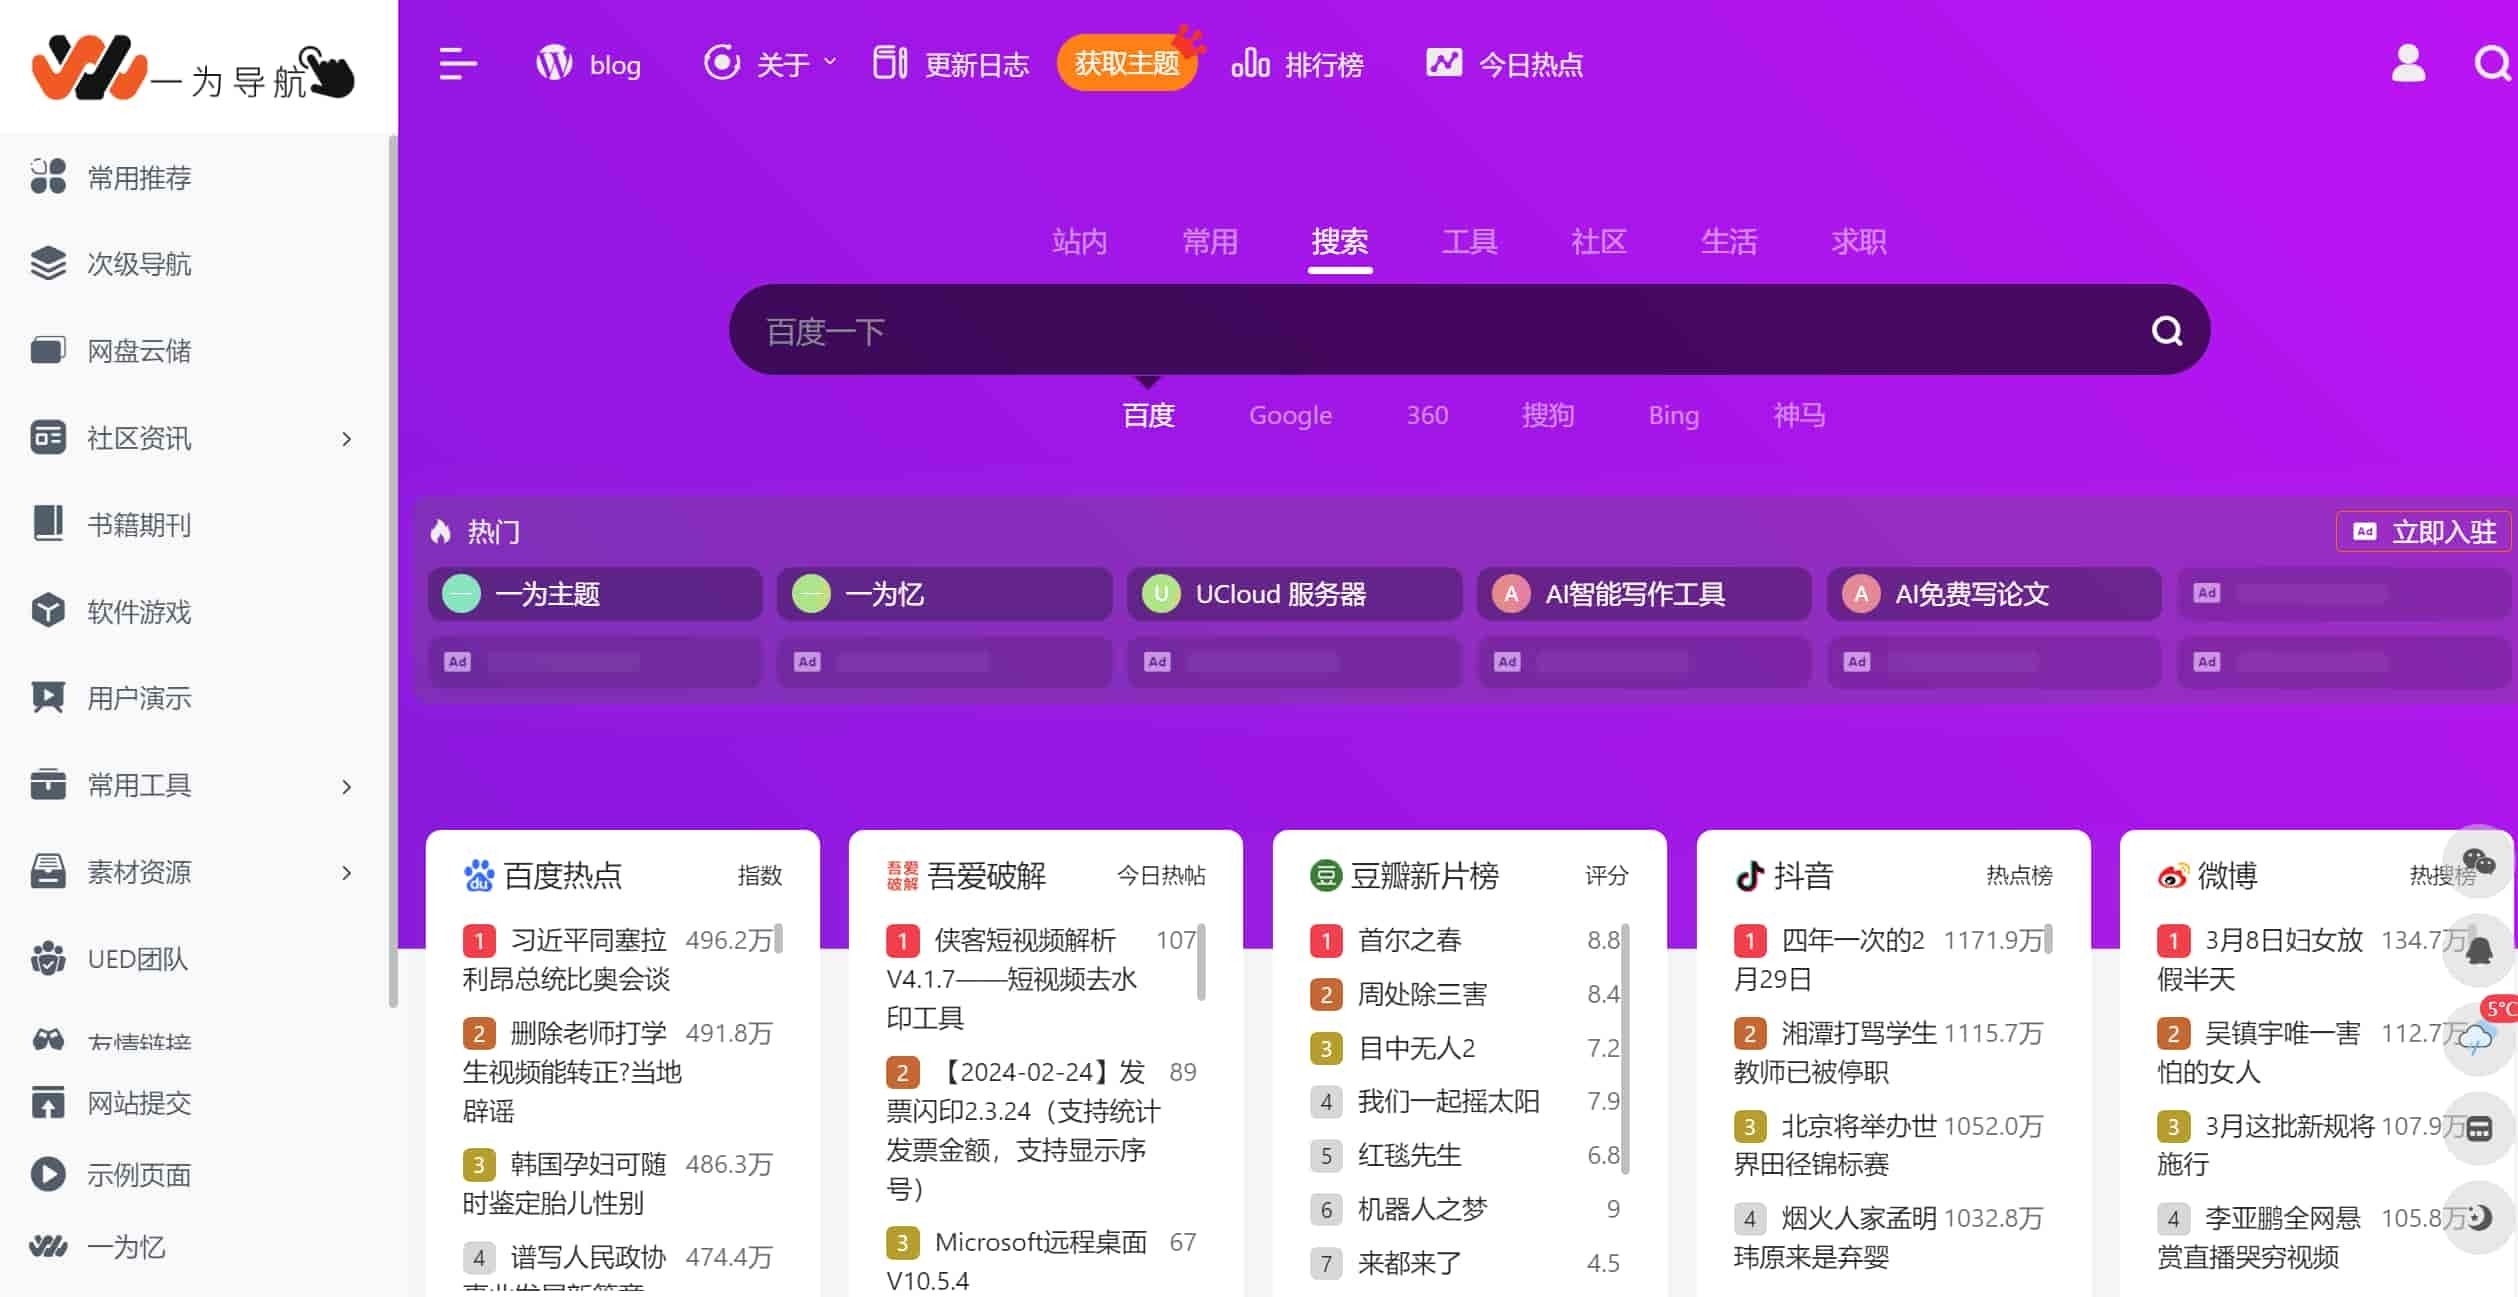The height and width of the screenshot is (1297, 2518).
Task: Open the 关于 dropdown menu
Action: (x=785, y=63)
